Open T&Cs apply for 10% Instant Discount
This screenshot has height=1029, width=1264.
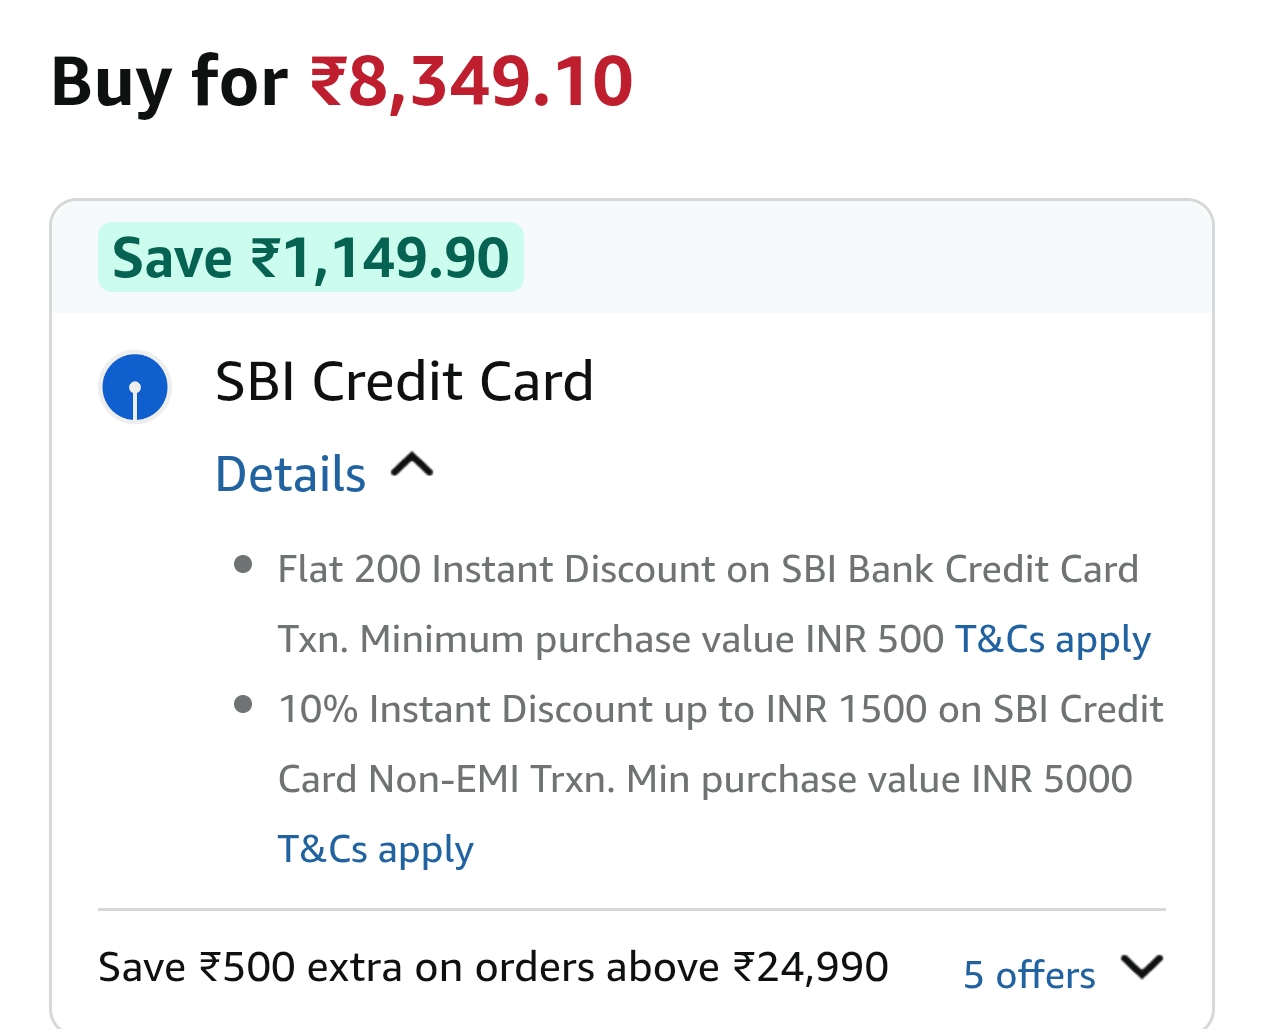click(x=375, y=849)
